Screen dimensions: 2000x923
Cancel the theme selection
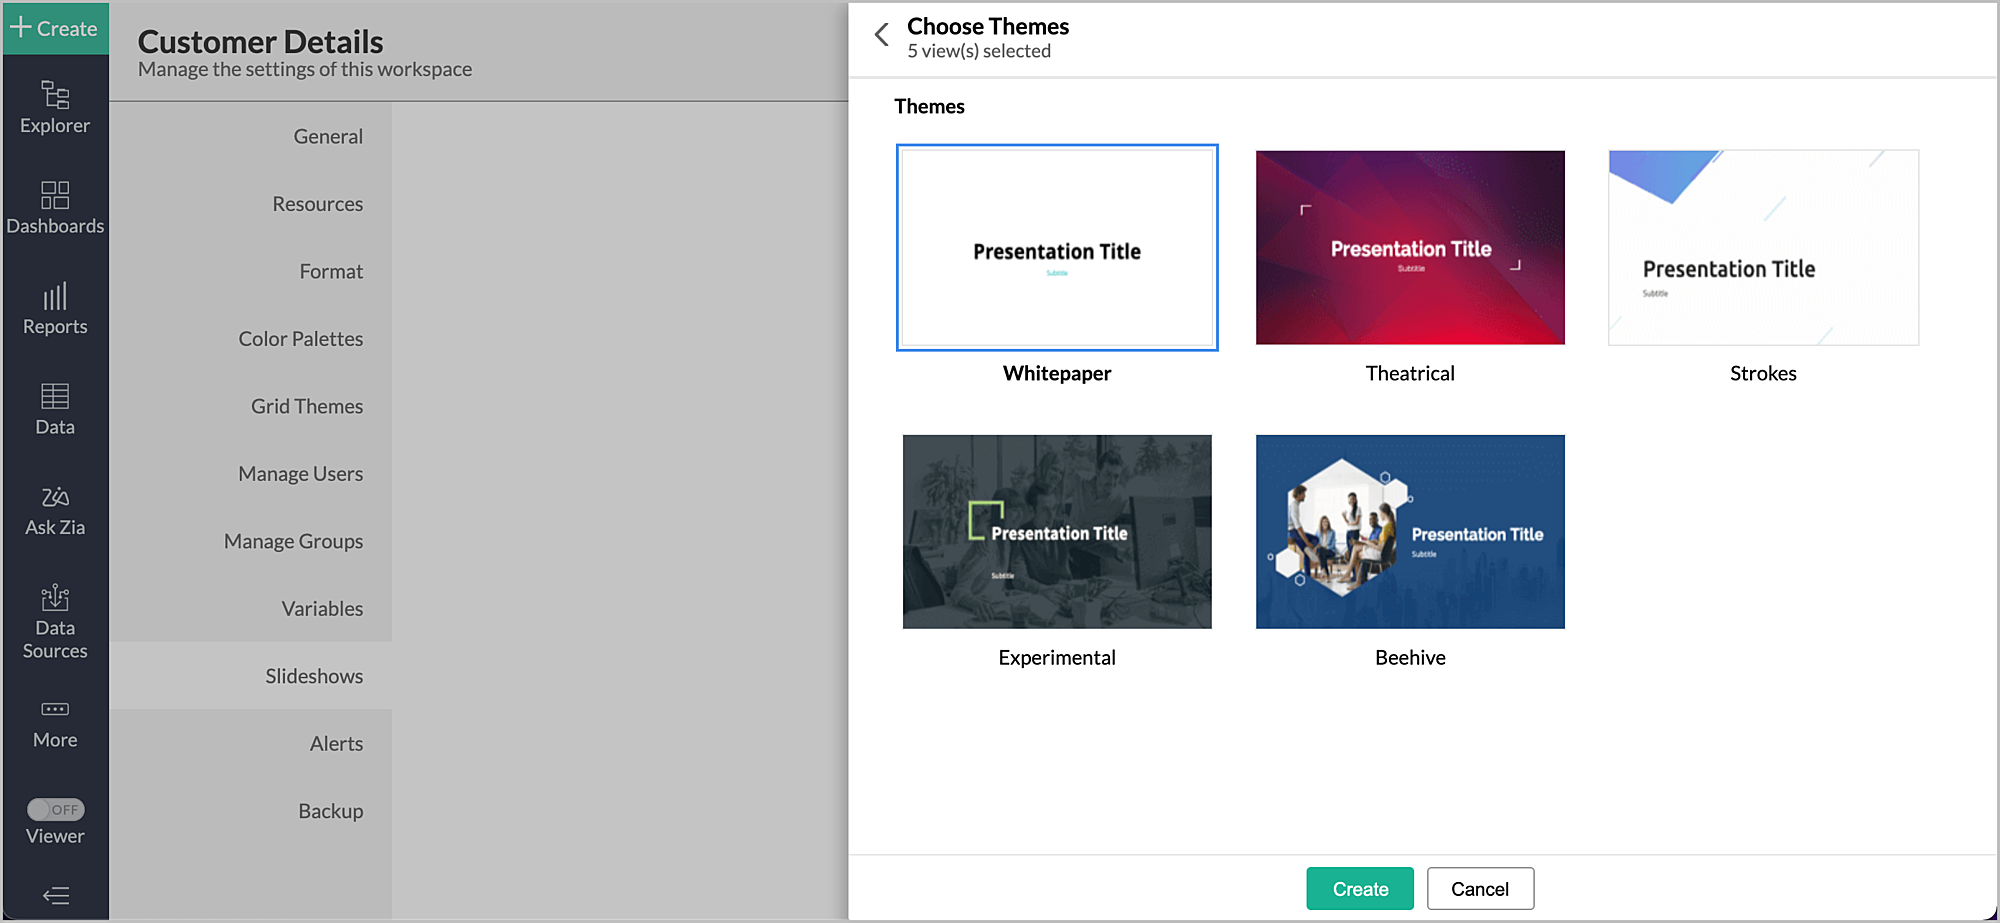click(x=1480, y=888)
